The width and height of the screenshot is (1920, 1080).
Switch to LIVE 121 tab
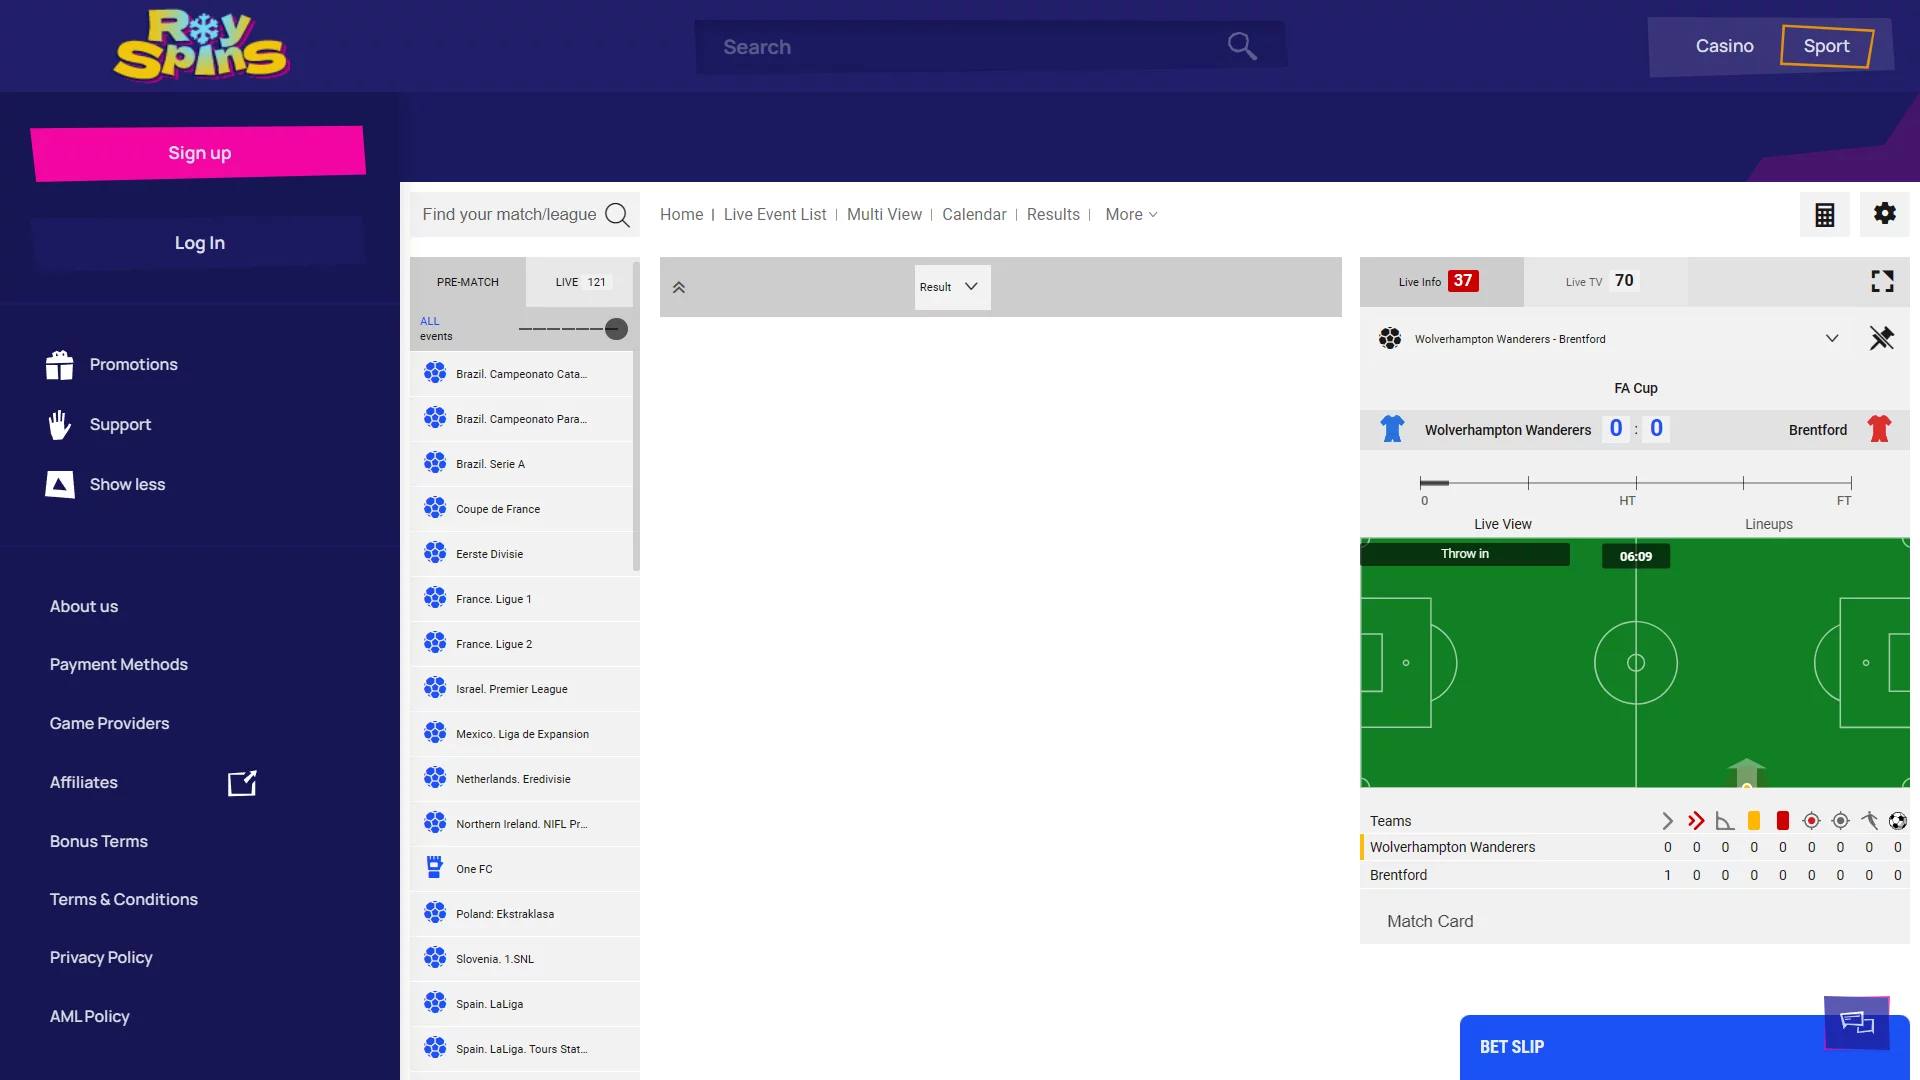582,282
